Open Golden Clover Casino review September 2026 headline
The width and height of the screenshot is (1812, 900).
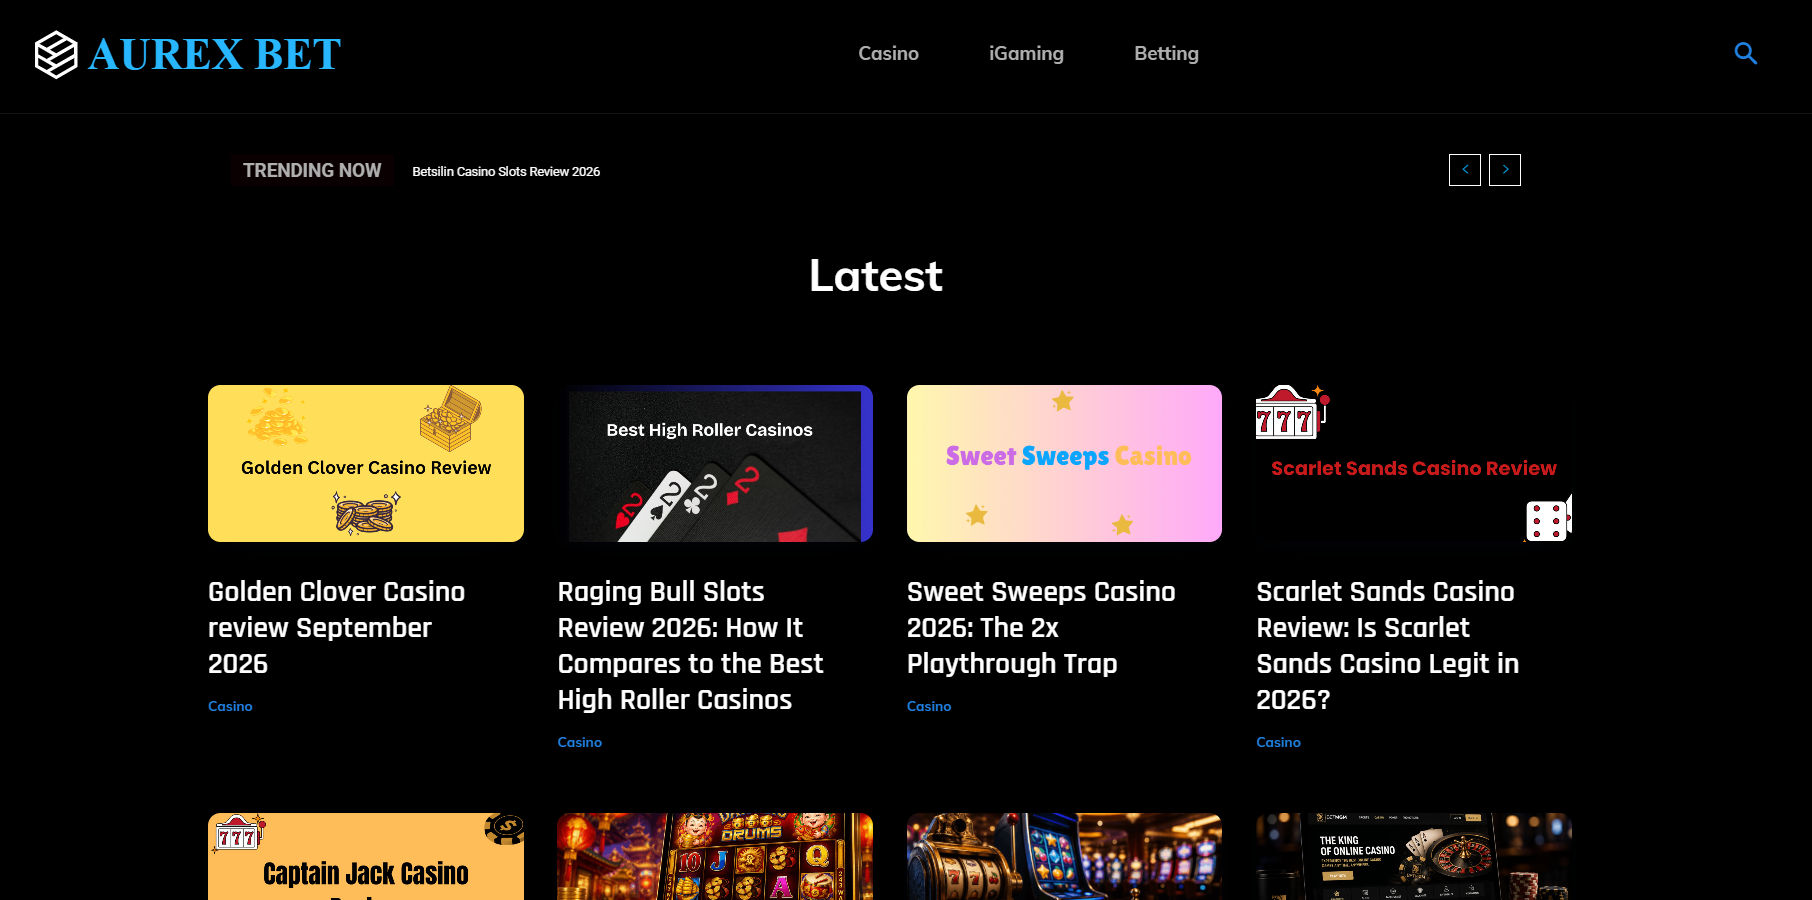coord(337,627)
